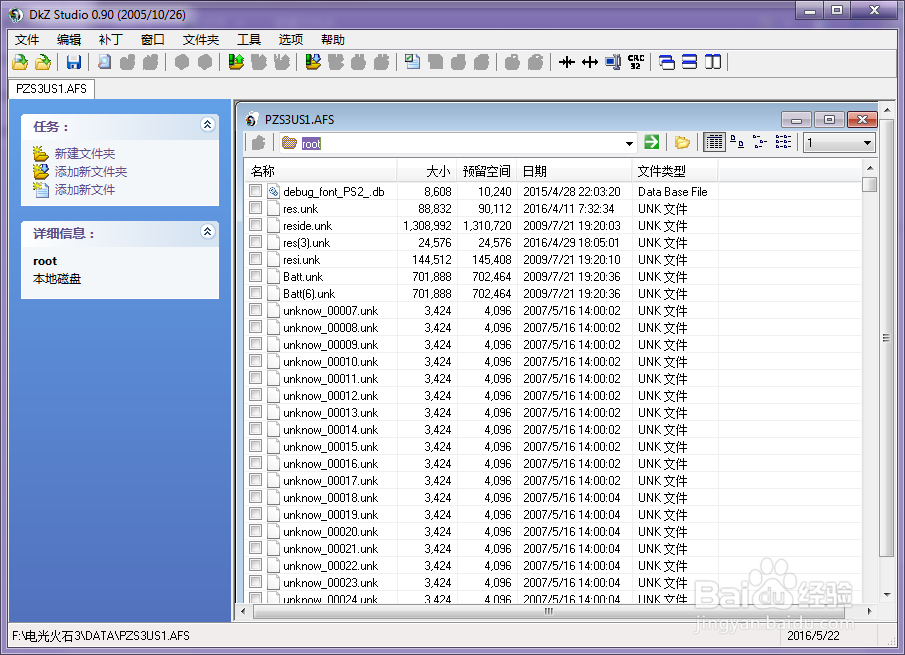Check the box for res.unk
The width and height of the screenshot is (905, 655).
[x=256, y=208]
